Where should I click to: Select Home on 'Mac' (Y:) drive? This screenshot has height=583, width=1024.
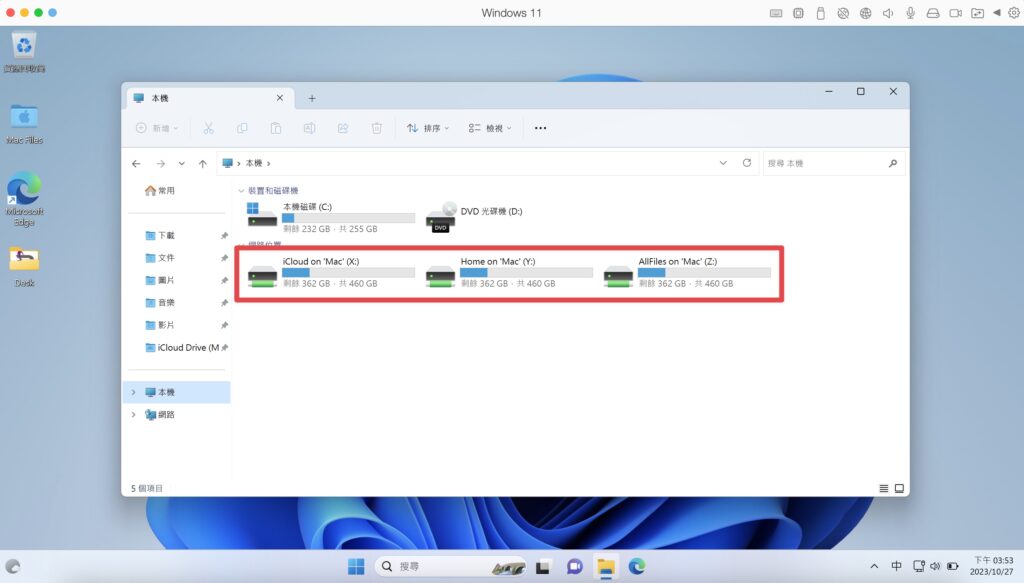509,272
